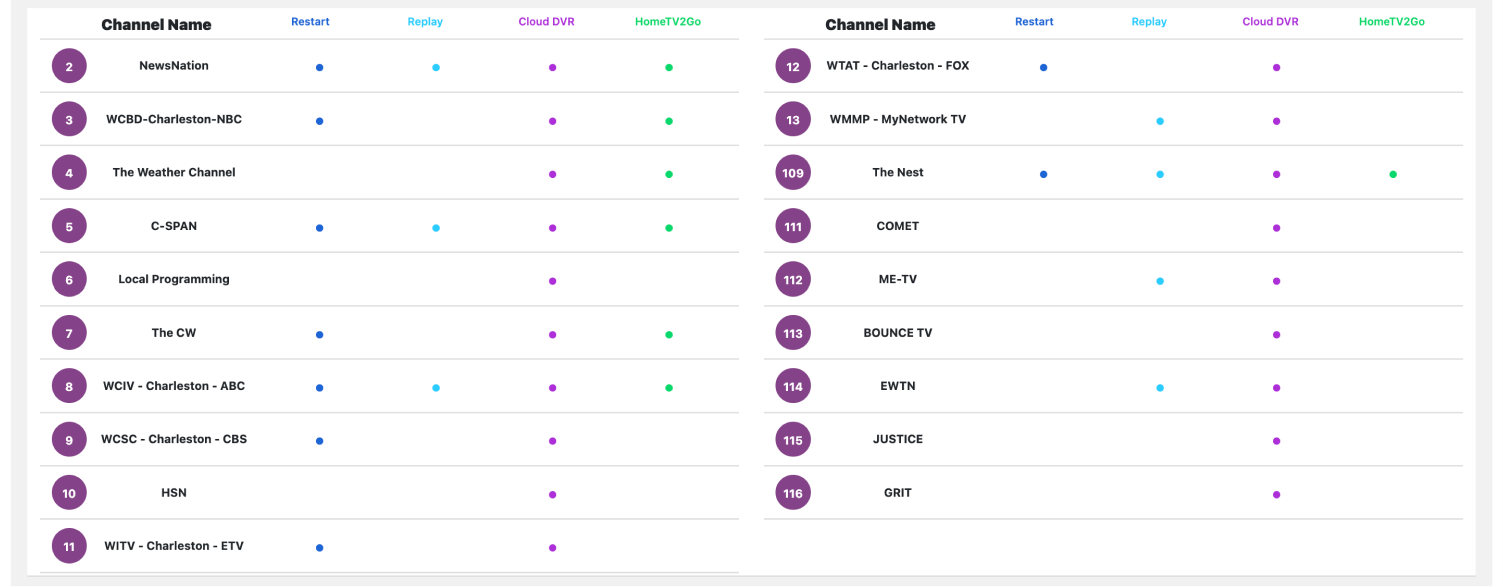Viewport: 1503px width, 587px height.
Task: Select the channel 115 purple badge
Action: pyautogui.click(x=793, y=440)
